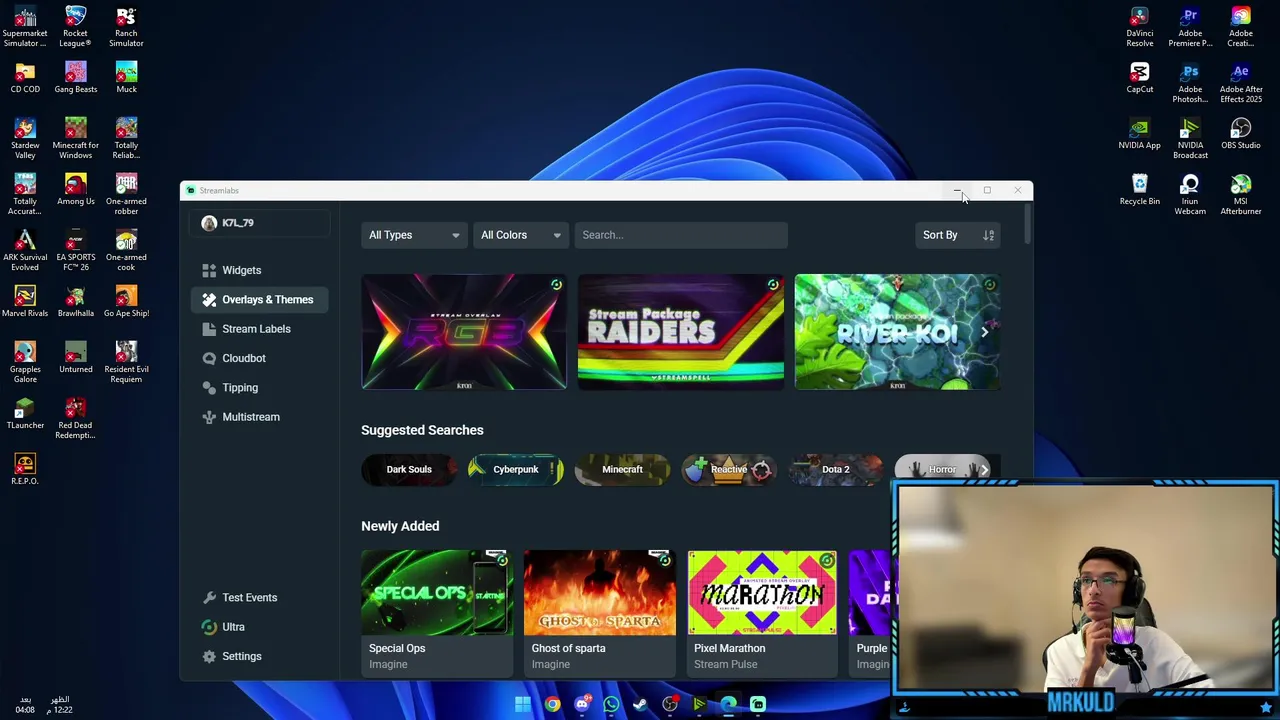Click the overlay search field
This screenshot has height=720, width=1280.
681,235
